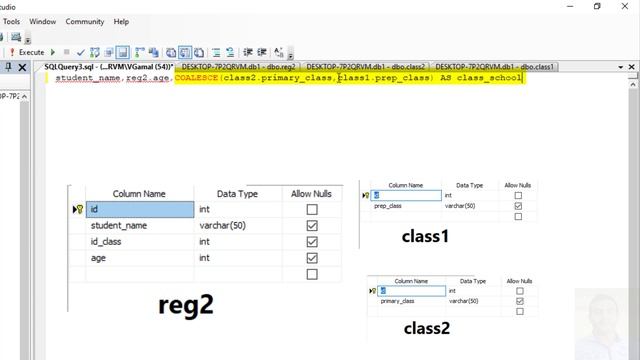Click the student_name column name cell

(140, 226)
